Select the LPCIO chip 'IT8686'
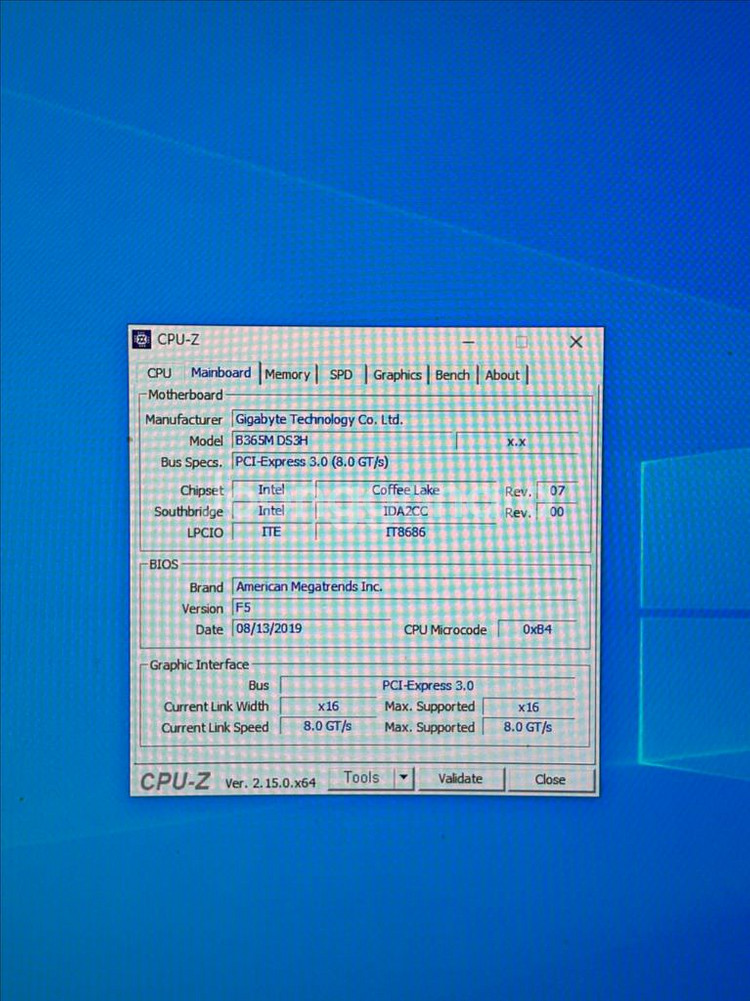 tap(405, 532)
